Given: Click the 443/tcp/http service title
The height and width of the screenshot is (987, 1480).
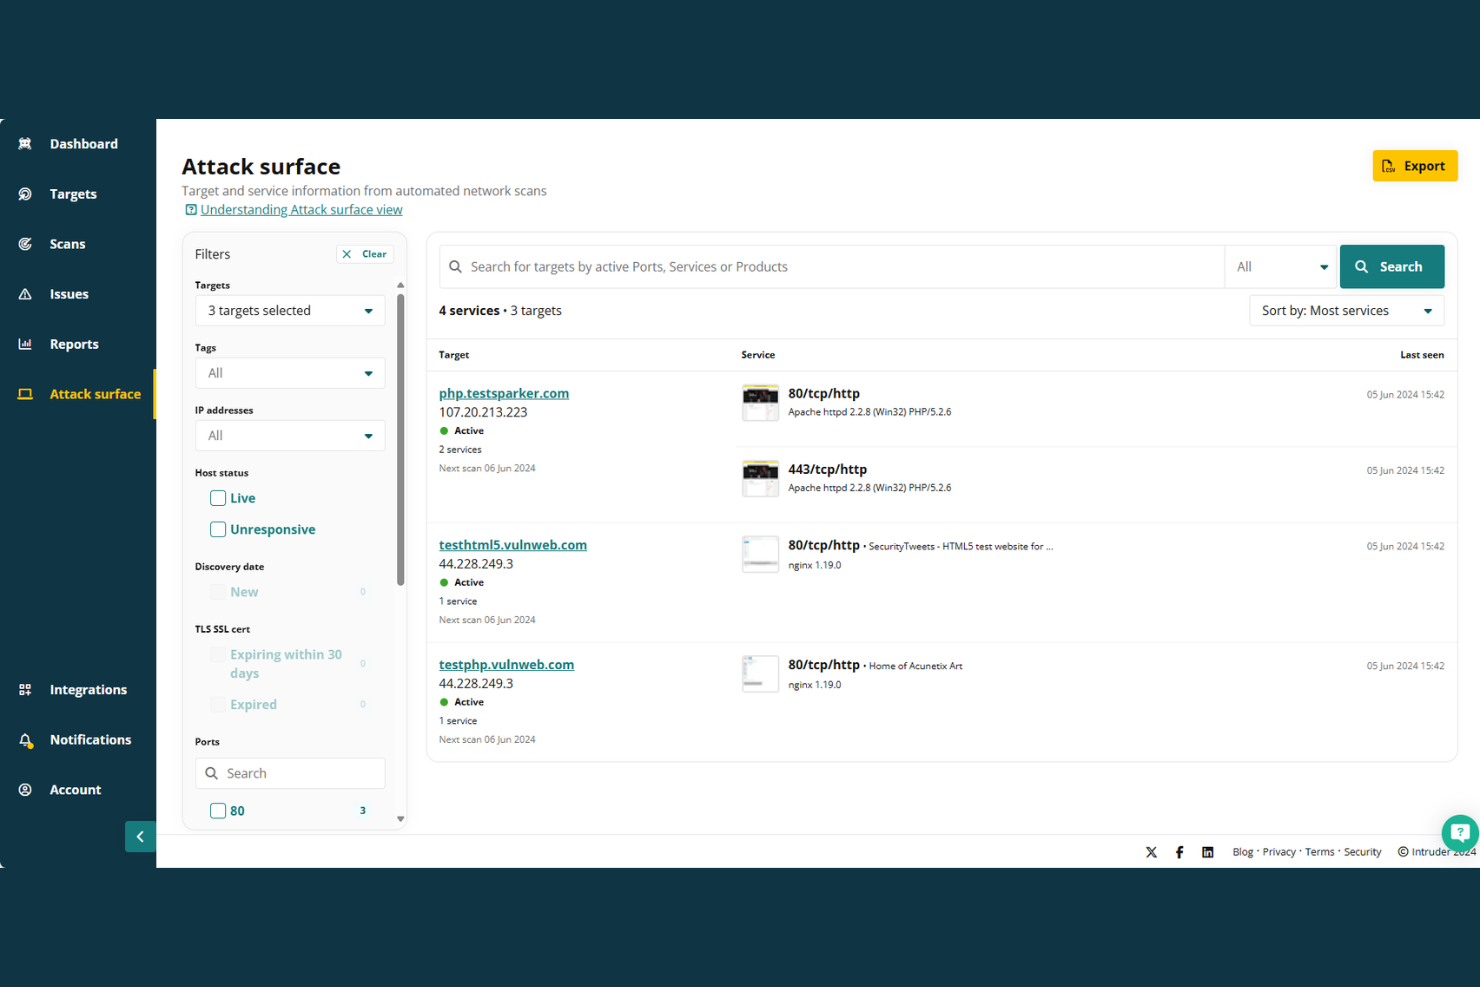Looking at the screenshot, I should [x=827, y=470].
